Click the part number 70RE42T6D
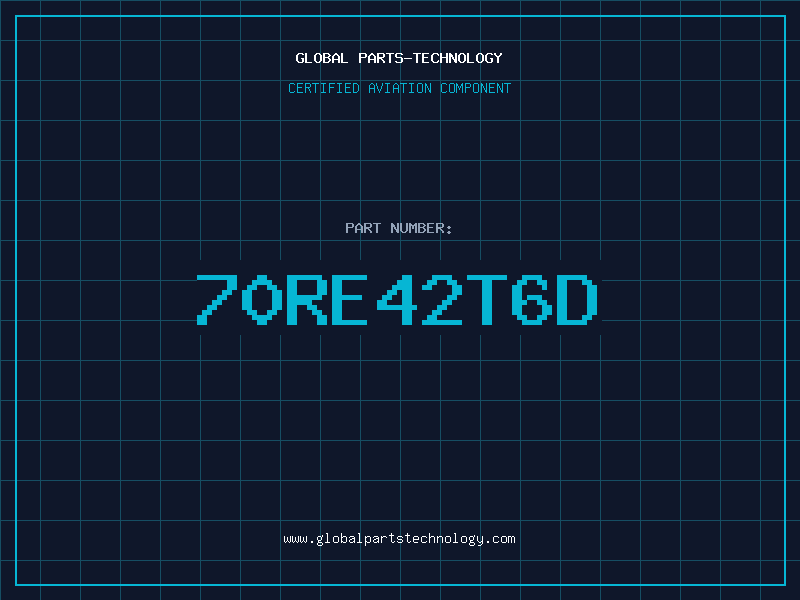Image resolution: width=800 pixels, height=600 pixels. pos(397,300)
